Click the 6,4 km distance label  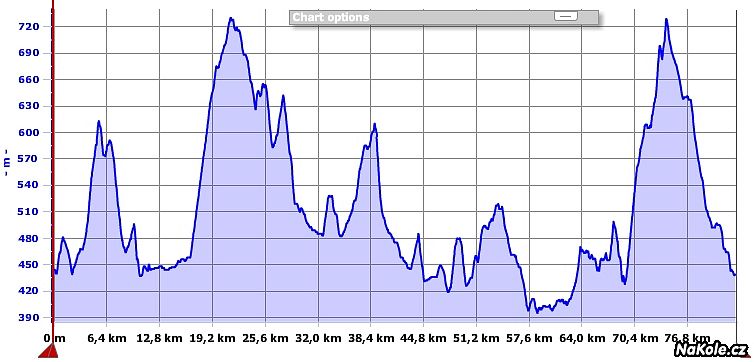[107, 338]
